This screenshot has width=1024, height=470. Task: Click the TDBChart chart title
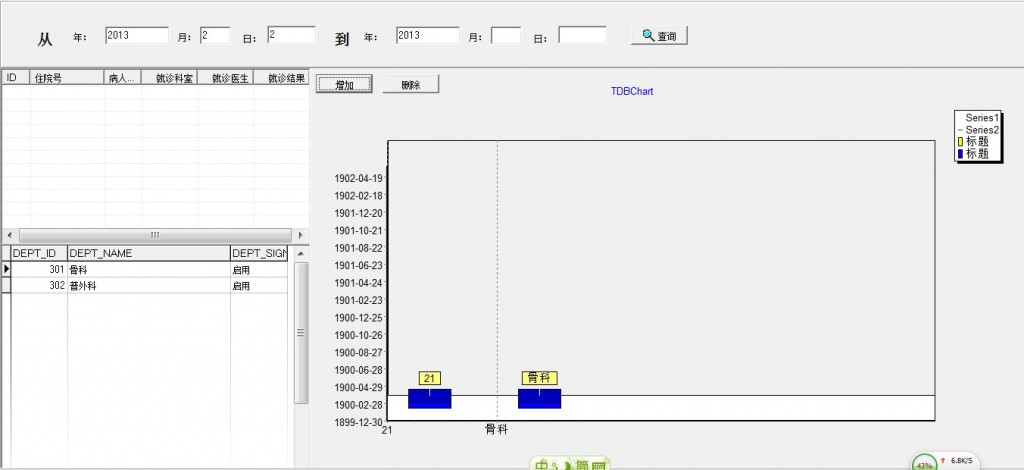coord(632,91)
